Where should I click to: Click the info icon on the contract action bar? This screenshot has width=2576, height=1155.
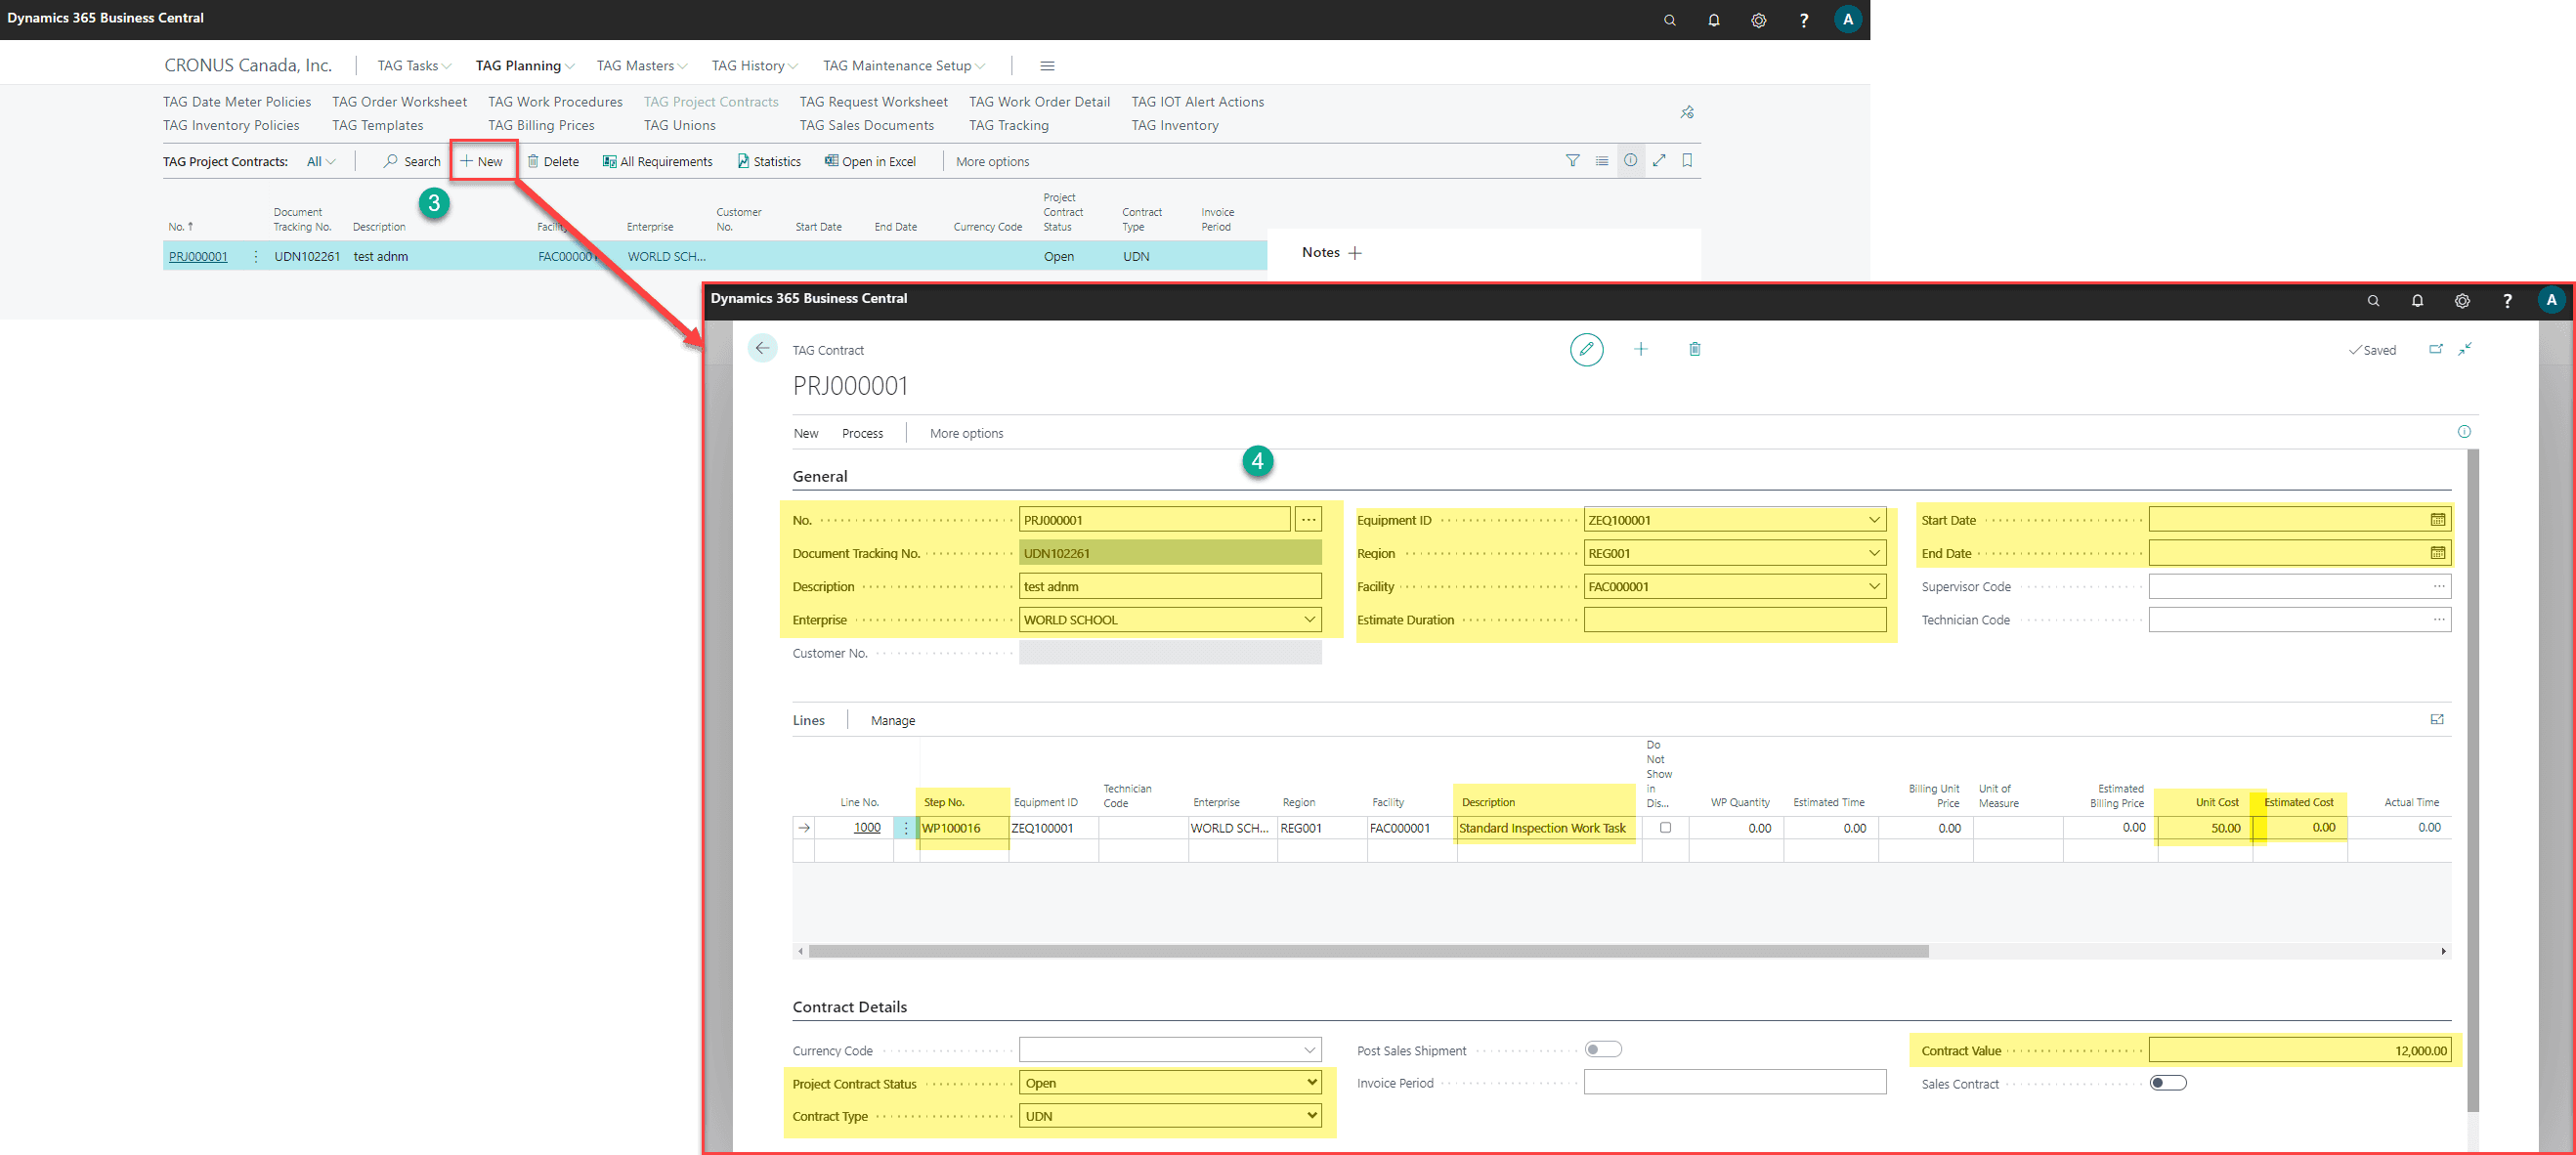2464,432
